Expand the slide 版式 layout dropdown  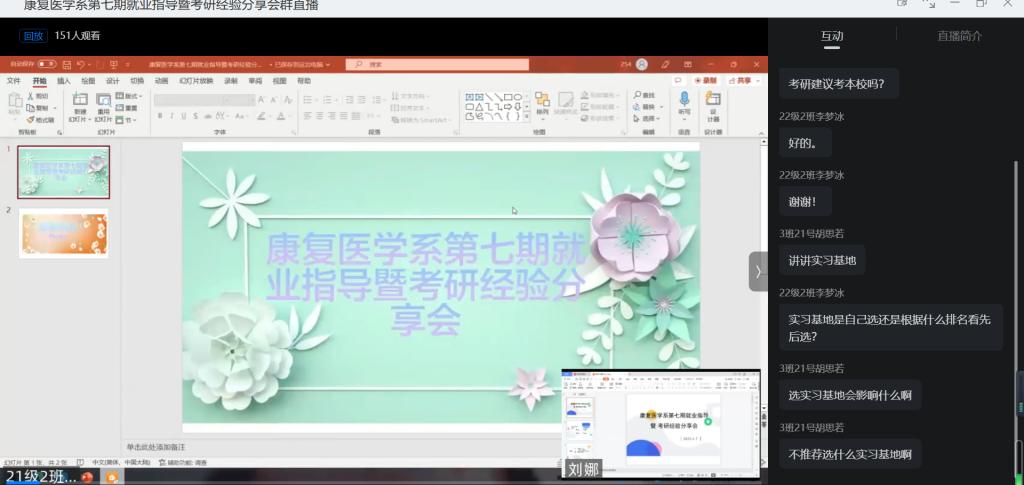click(x=129, y=96)
